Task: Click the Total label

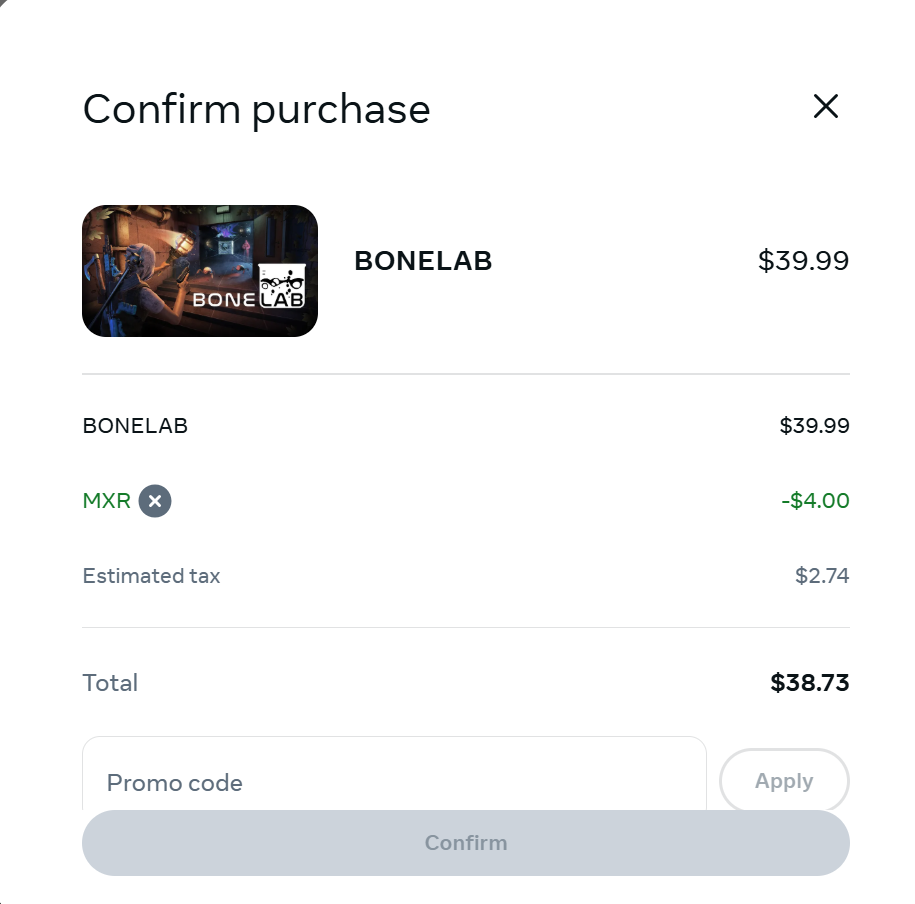Action: 110,683
